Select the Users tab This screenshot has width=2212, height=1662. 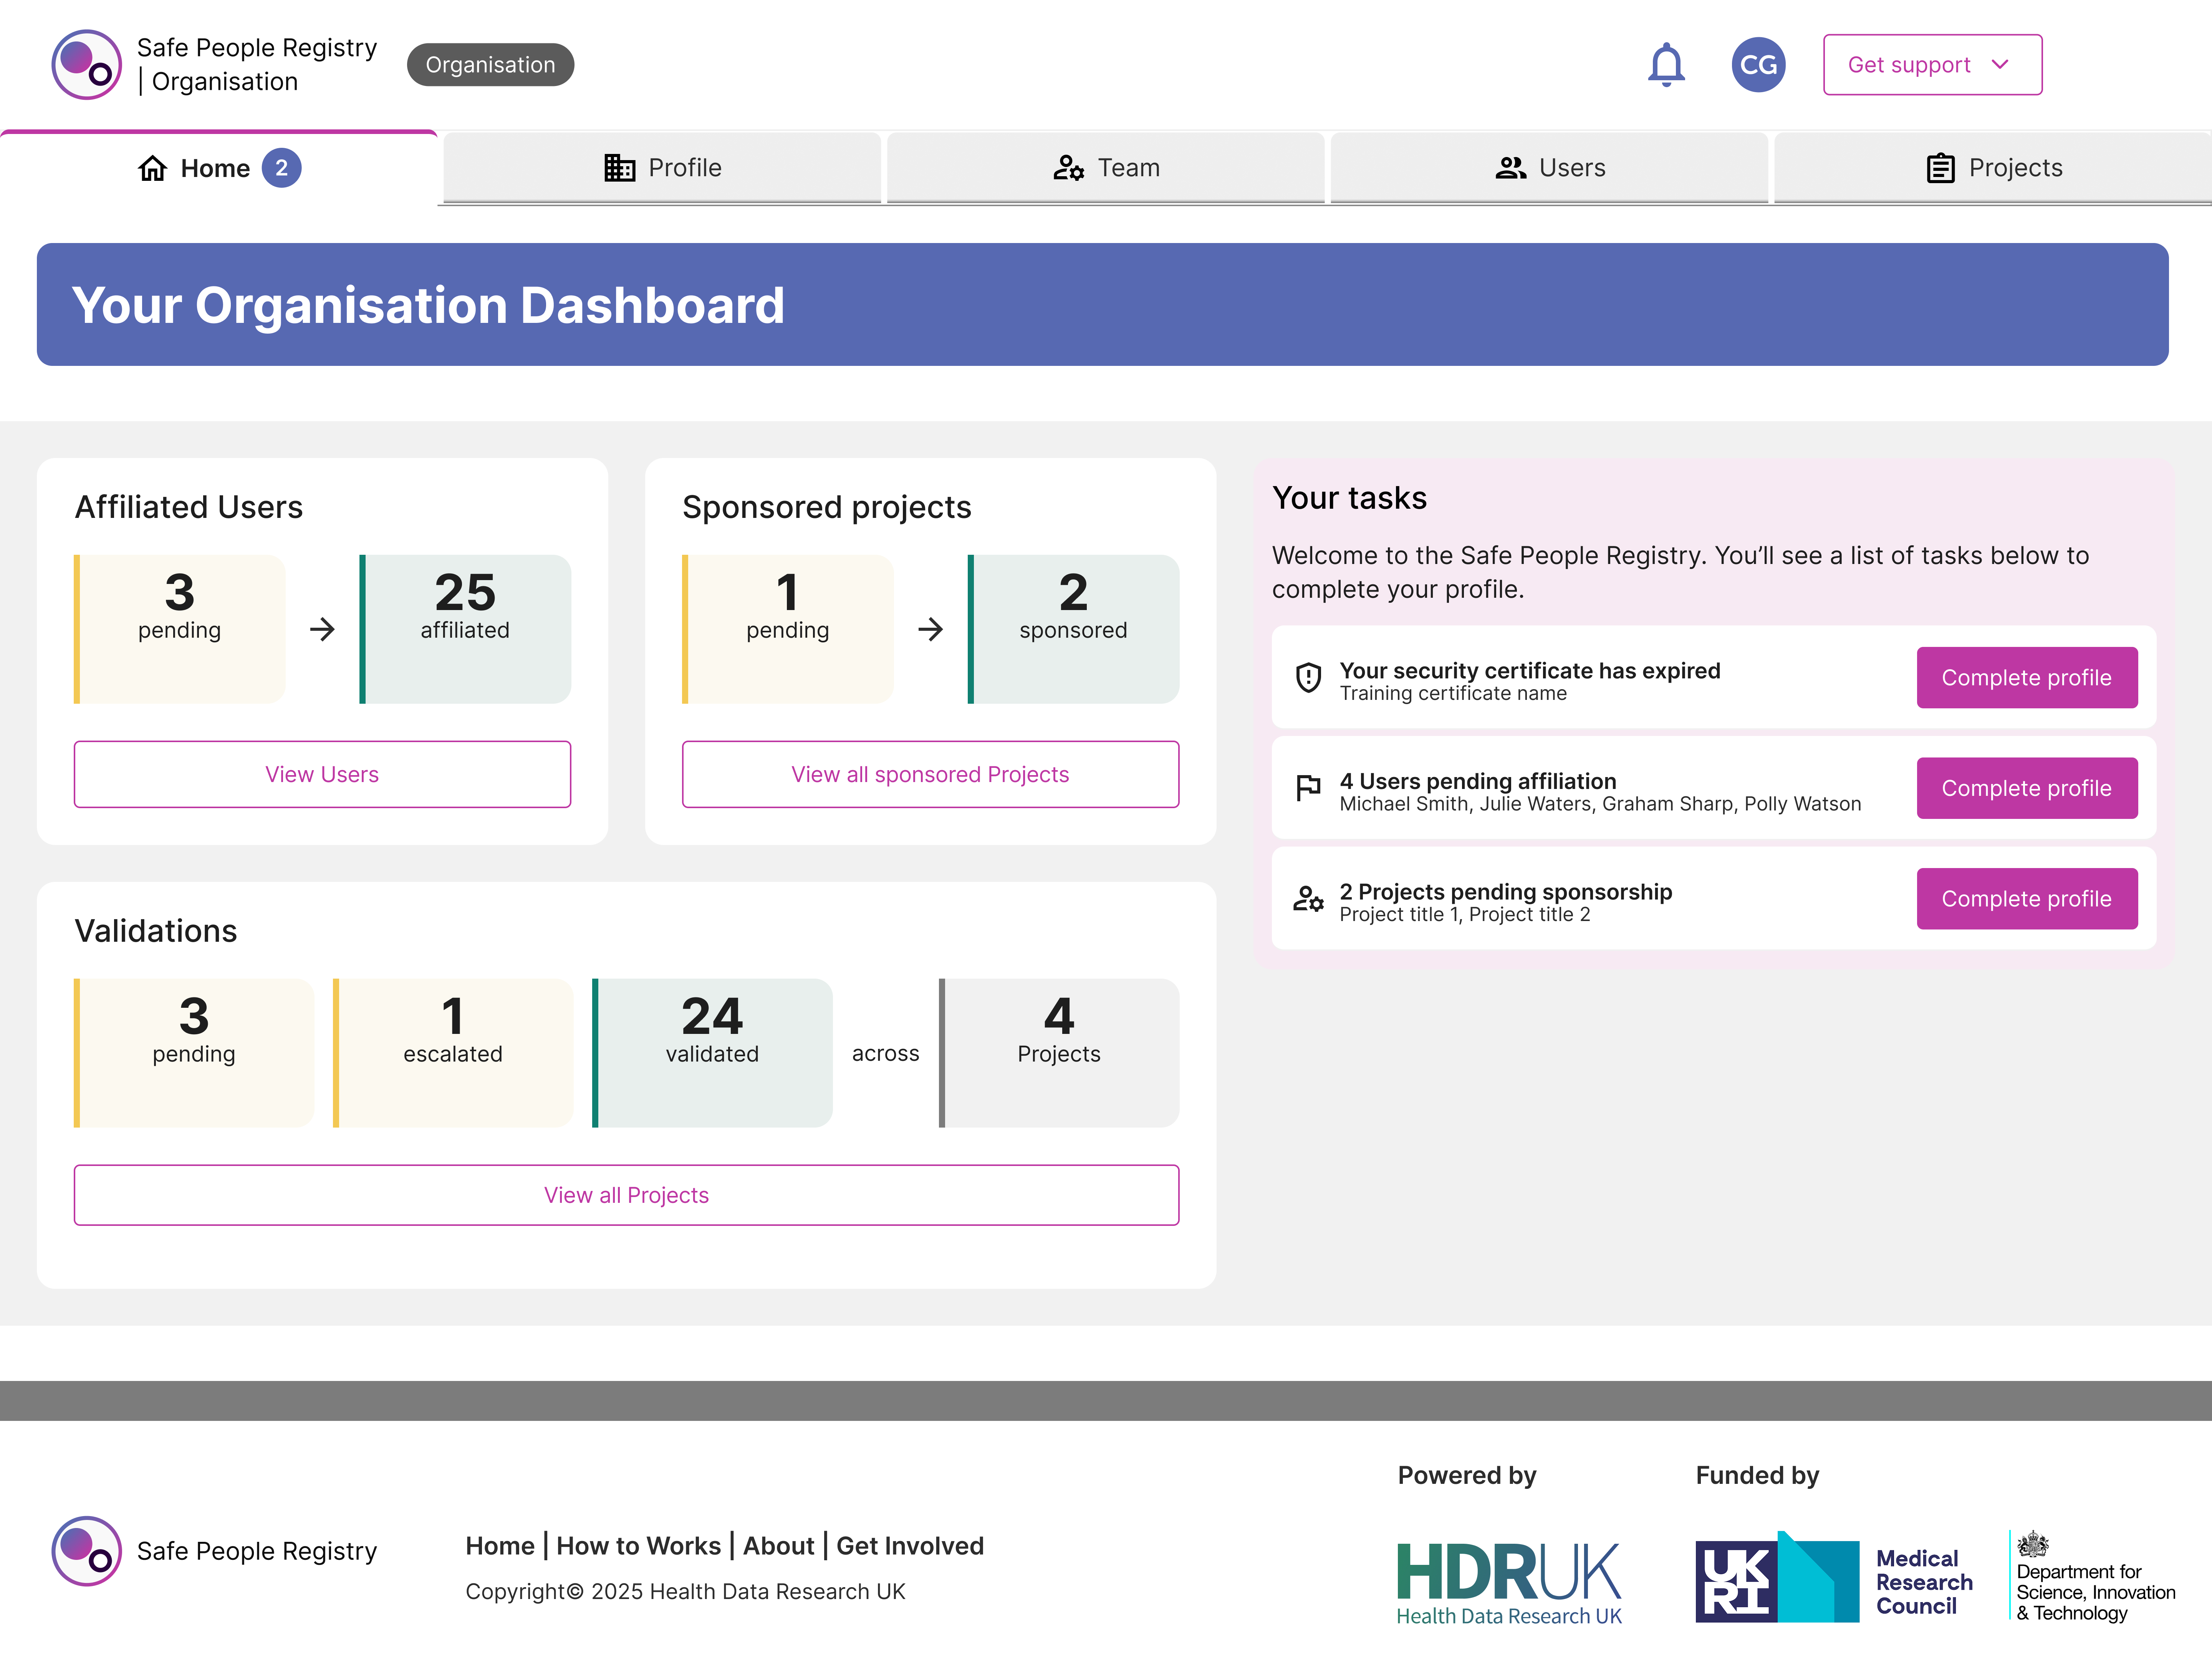point(1549,168)
